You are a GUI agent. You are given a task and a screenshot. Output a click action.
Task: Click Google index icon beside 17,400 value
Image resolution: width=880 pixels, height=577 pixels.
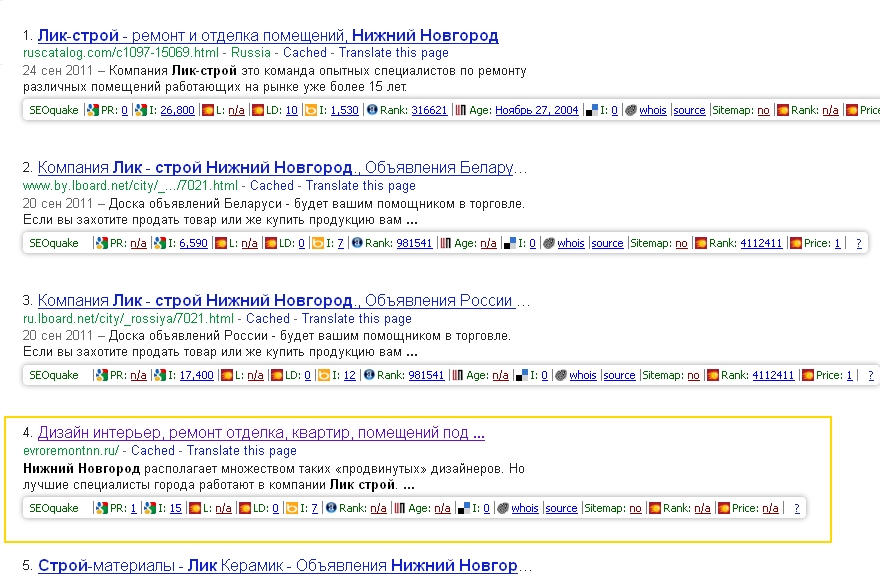(x=160, y=375)
